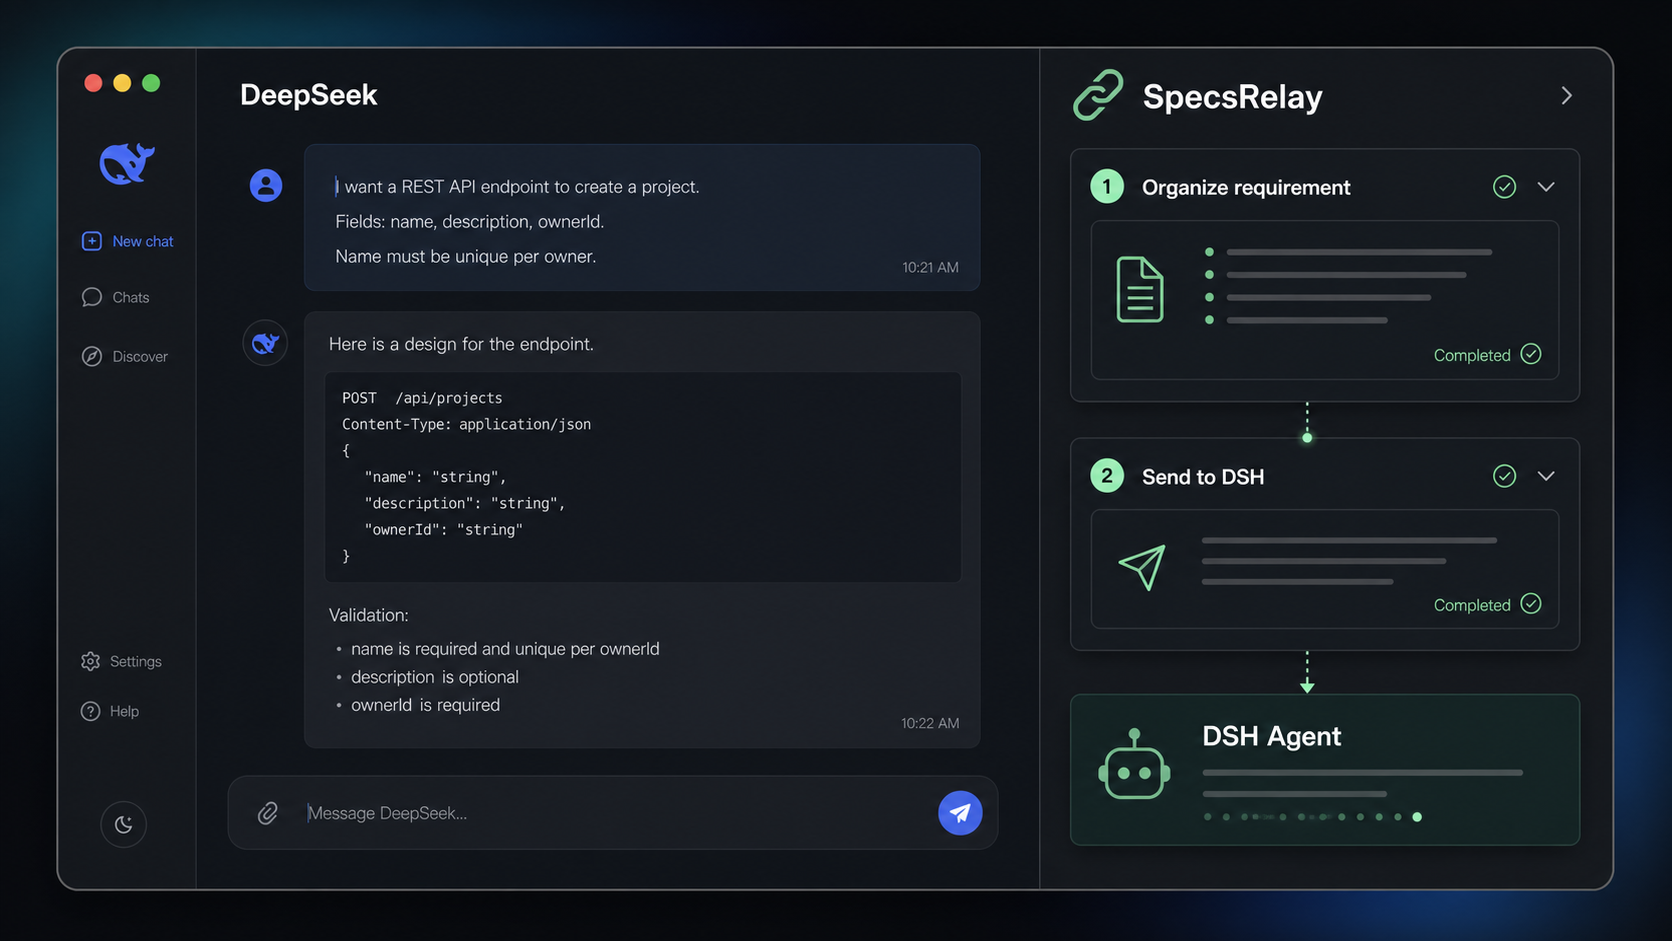Viewport: 1672px width, 941px height.
Task: Click Completed status in Send to DSH card
Action: tap(1487, 605)
